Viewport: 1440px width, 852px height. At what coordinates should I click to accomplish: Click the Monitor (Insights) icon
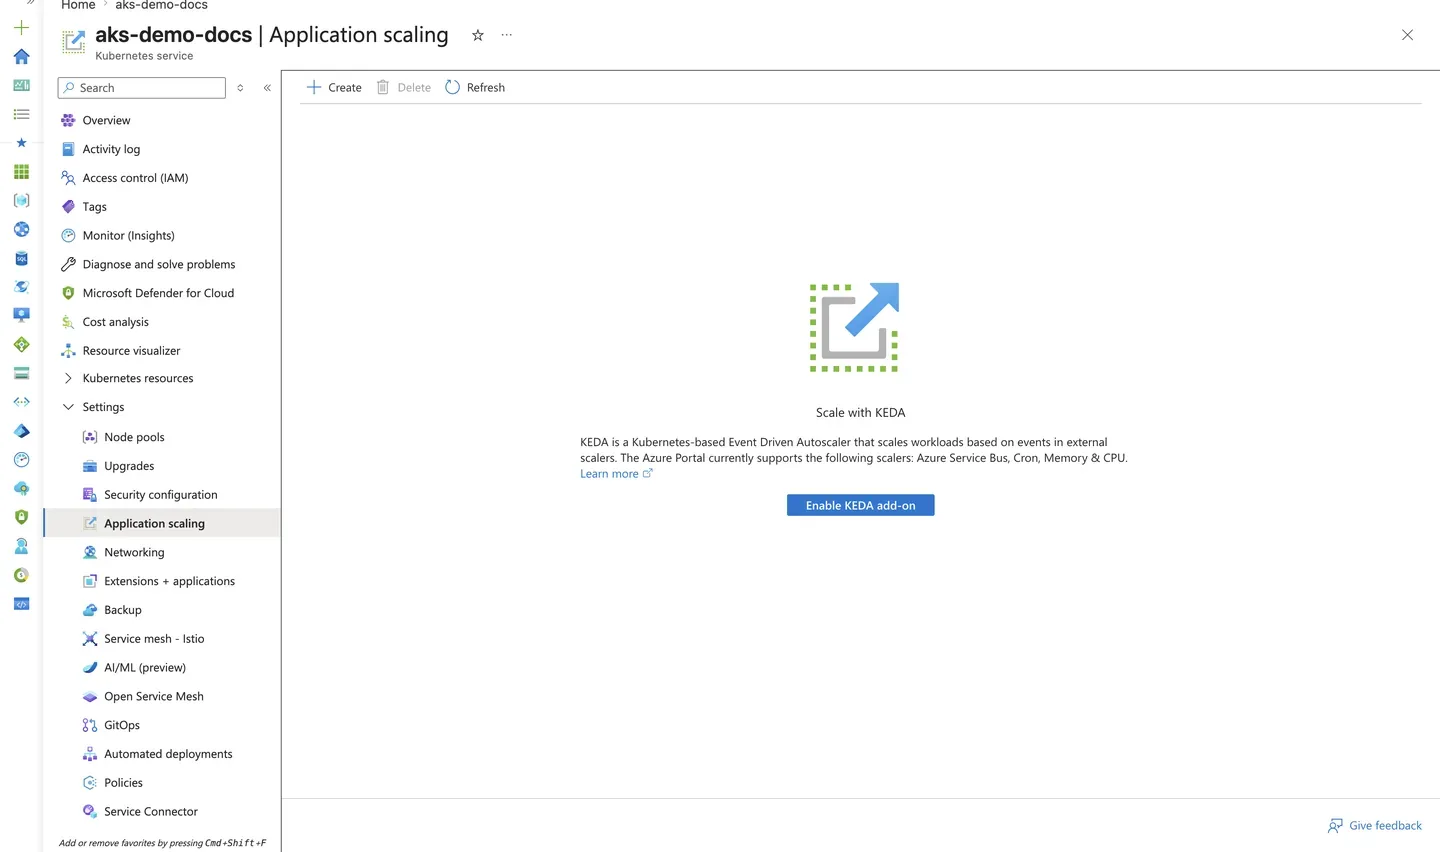(68, 236)
